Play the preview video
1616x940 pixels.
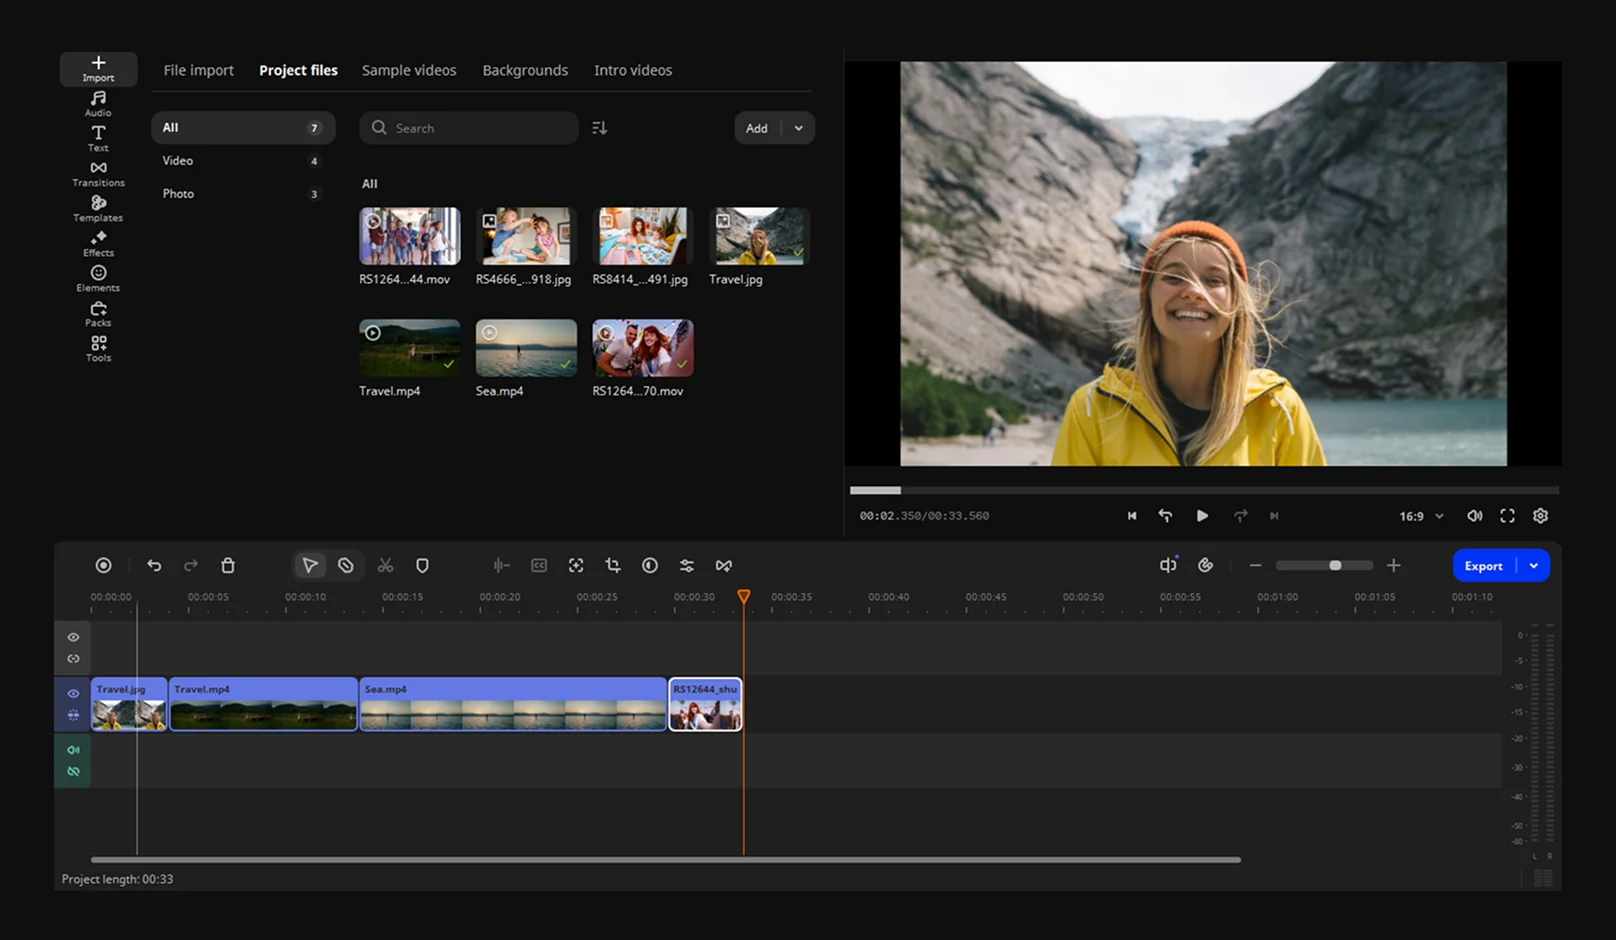pyautogui.click(x=1202, y=516)
